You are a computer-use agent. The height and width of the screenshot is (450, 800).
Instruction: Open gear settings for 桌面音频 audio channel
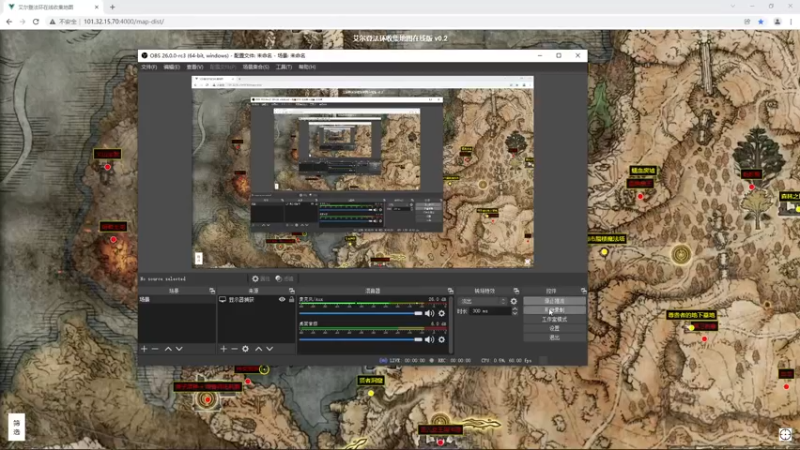coord(442,339)
